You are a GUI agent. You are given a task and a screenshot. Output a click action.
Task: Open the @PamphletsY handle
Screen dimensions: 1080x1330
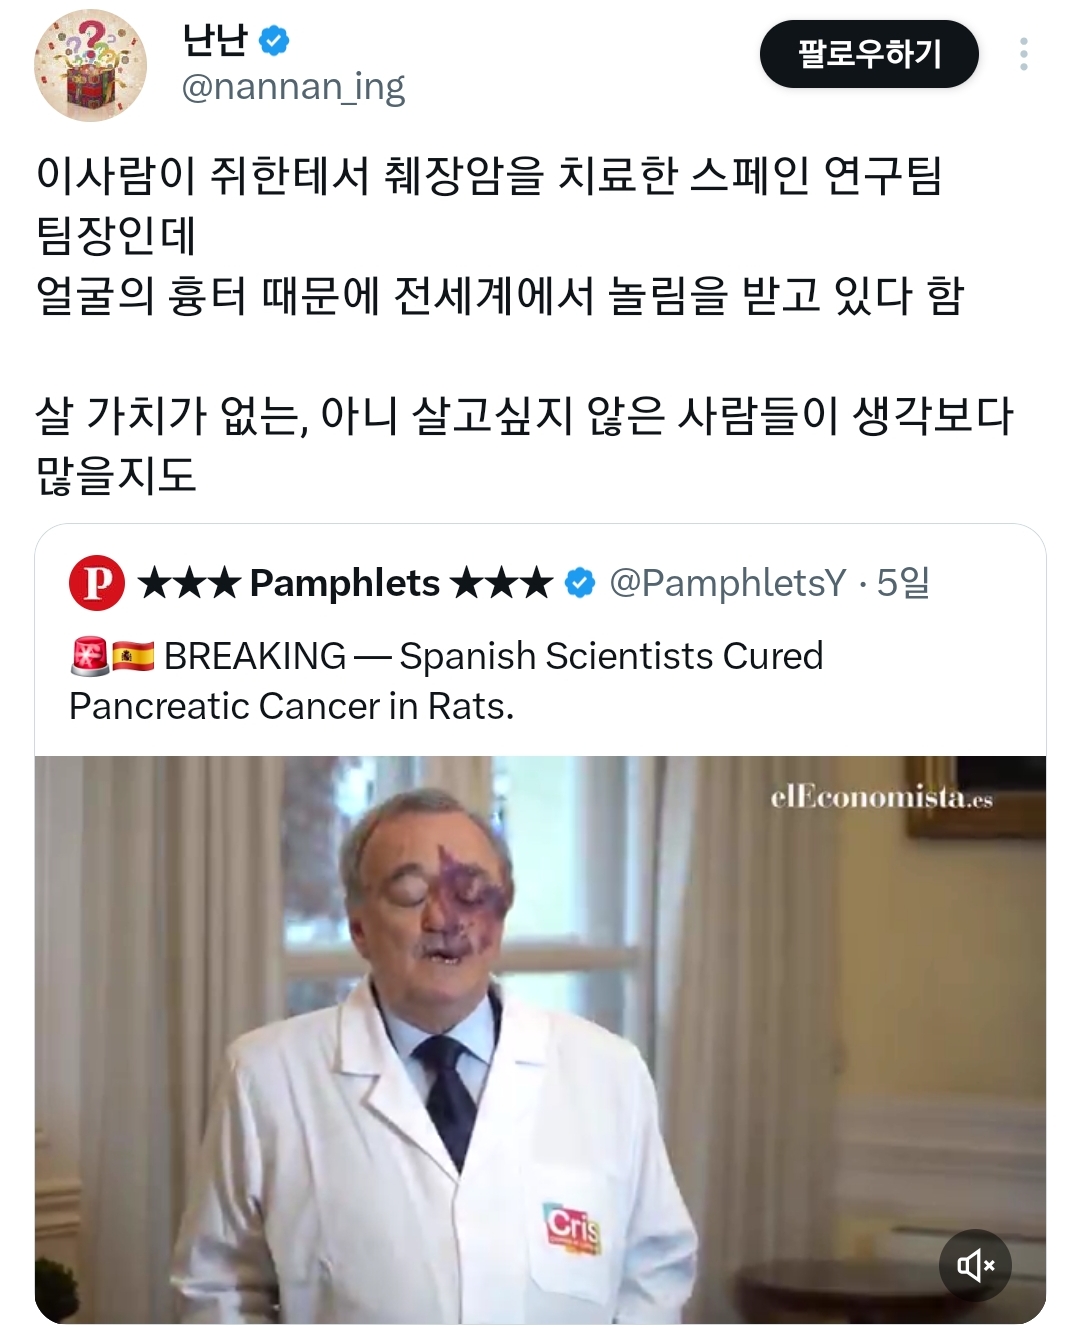(728, 583)
